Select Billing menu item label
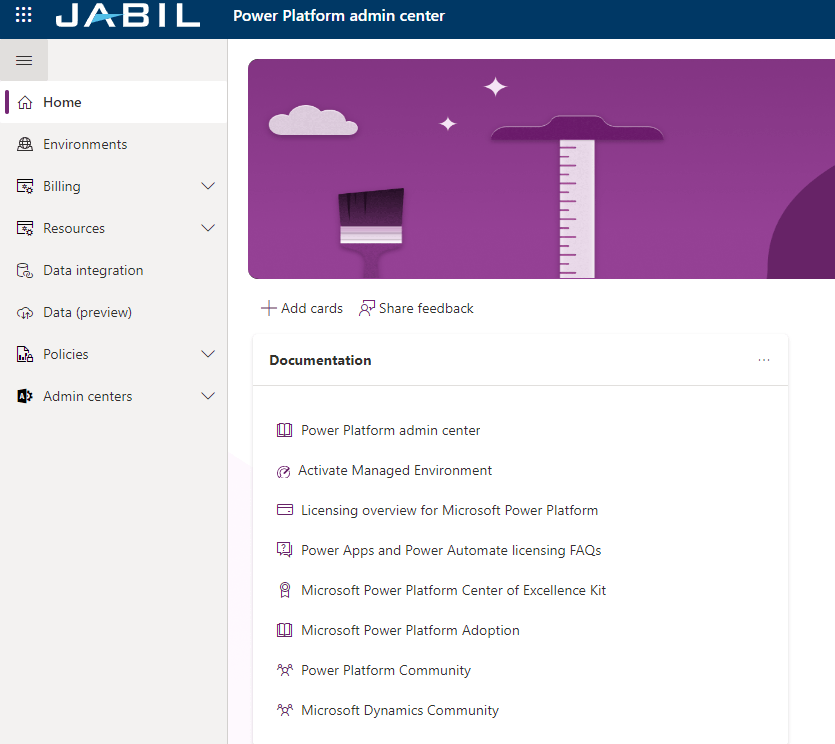Screen dimensions: 835x744 [62, 186]
